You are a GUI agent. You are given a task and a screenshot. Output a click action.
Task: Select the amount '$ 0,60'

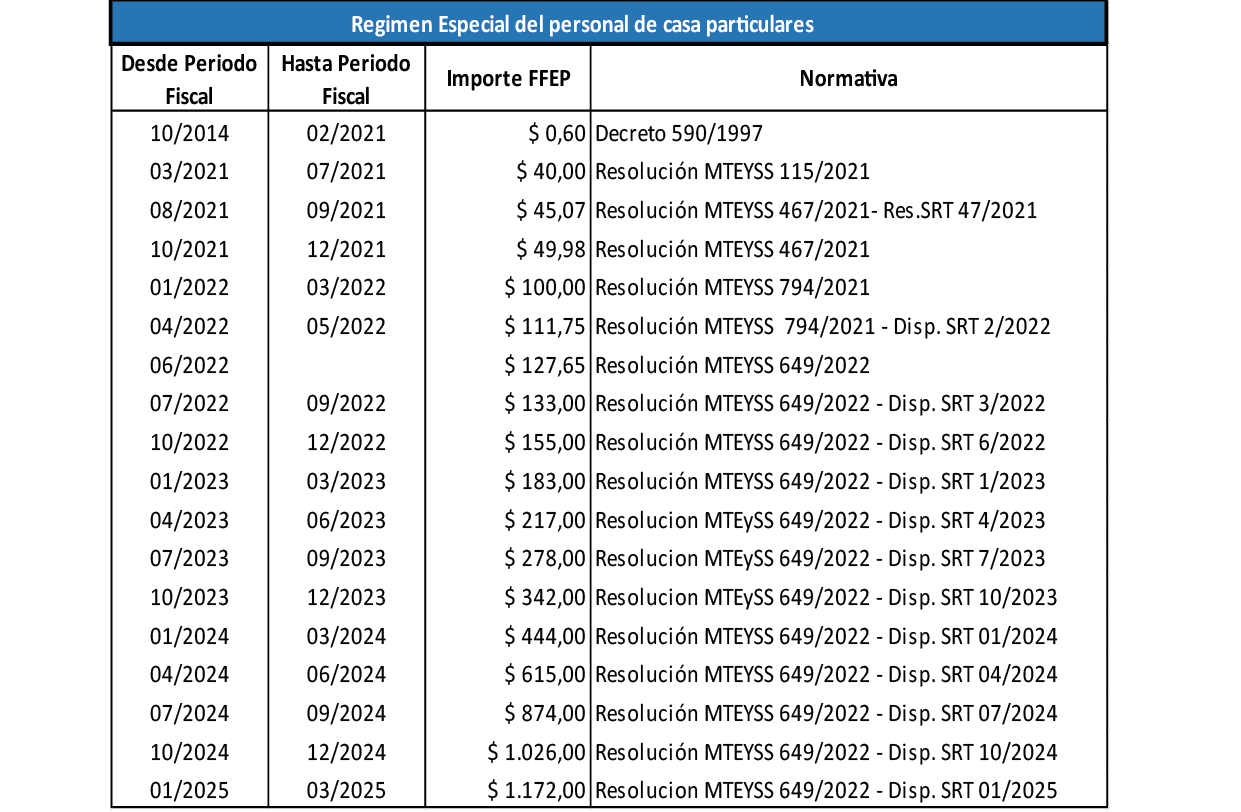coord(556,133)
